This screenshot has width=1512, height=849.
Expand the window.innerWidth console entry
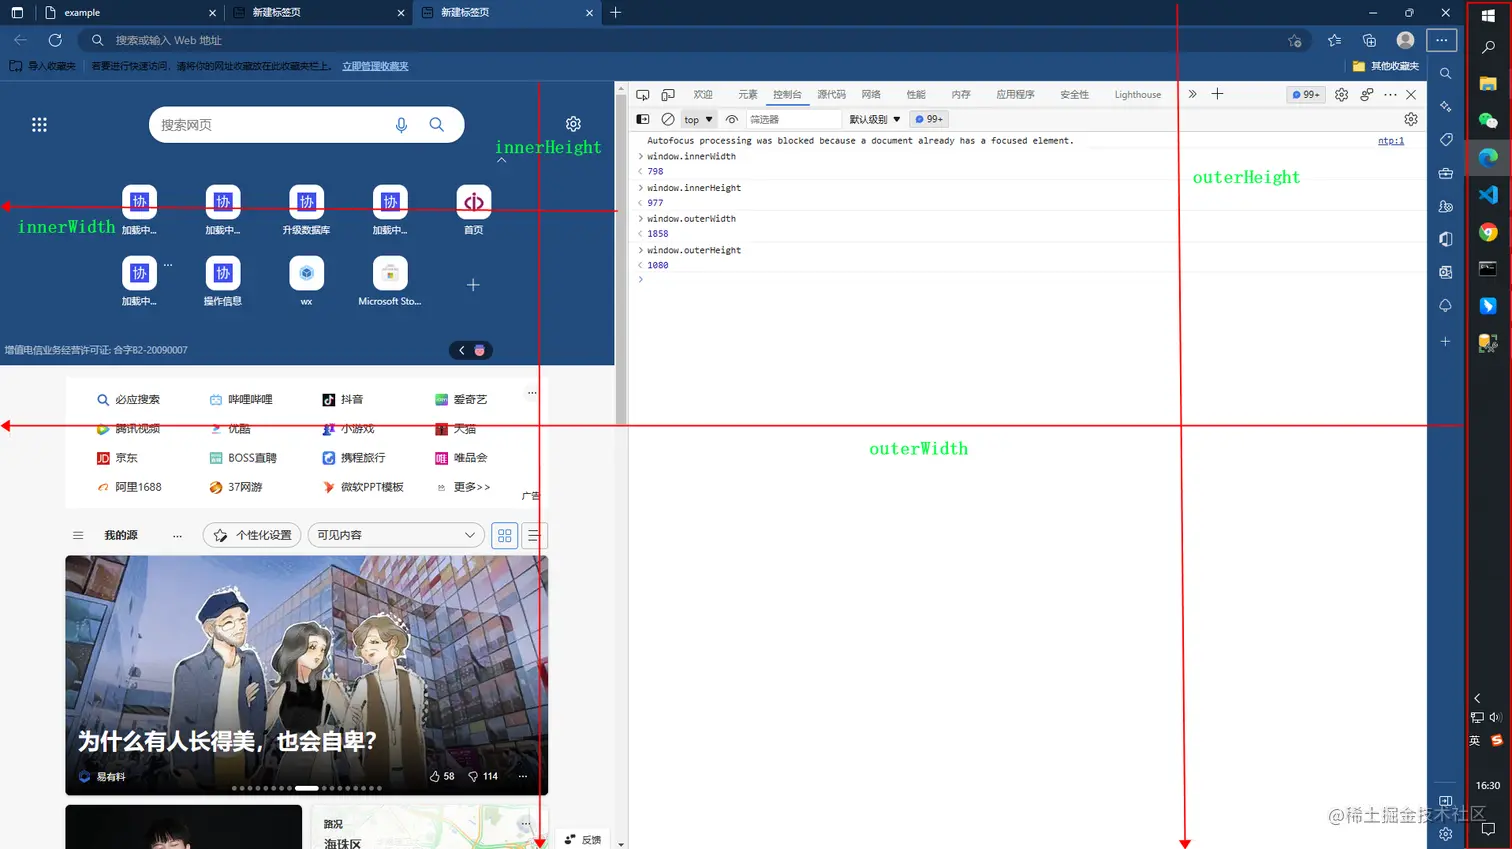tap(641, 156)
